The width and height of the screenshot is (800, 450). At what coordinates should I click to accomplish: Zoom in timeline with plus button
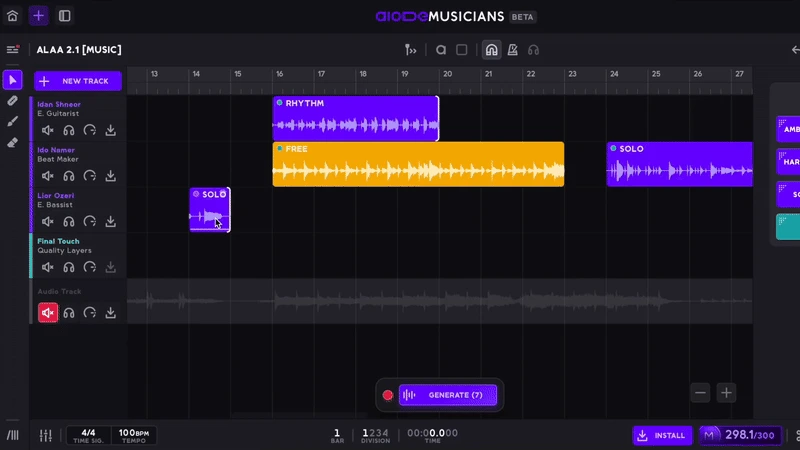click(x=727, y=393)
